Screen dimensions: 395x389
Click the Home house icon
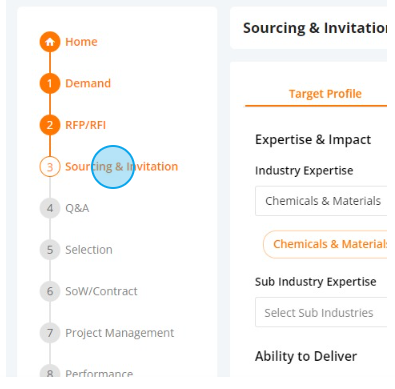pos(50,42)
